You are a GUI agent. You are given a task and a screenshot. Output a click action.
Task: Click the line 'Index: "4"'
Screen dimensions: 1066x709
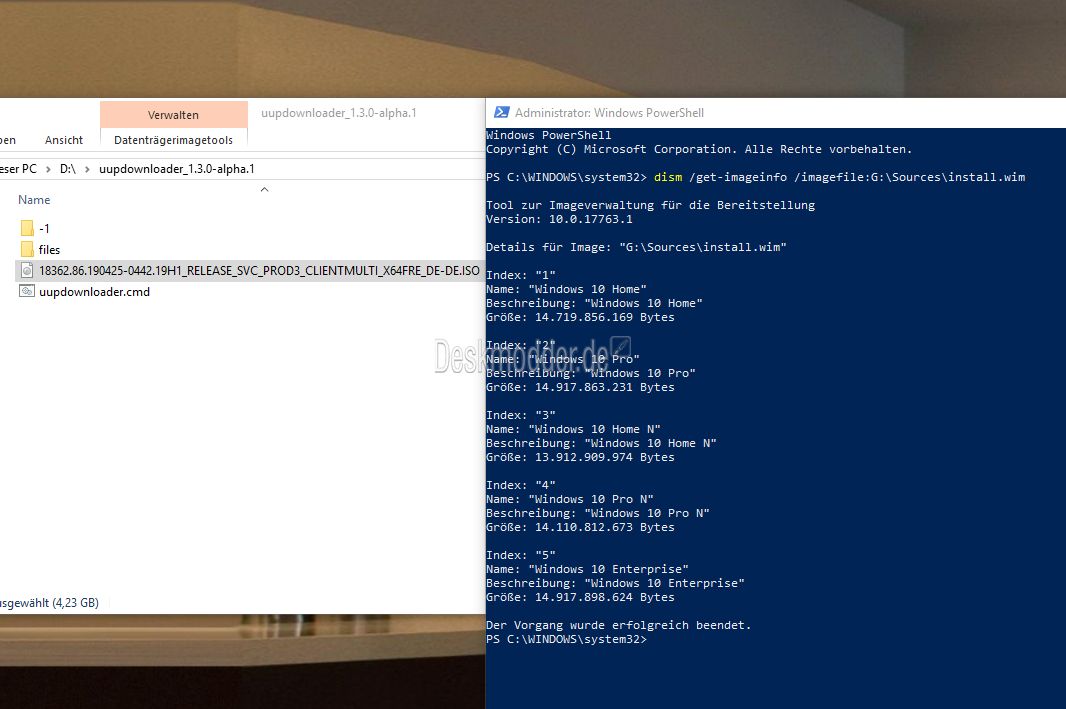[x=521, y=485]
